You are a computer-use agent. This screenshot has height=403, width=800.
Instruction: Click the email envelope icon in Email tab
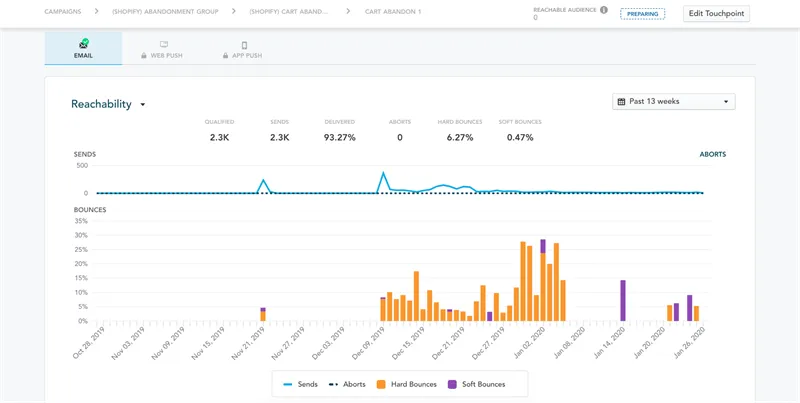[84, 44]
